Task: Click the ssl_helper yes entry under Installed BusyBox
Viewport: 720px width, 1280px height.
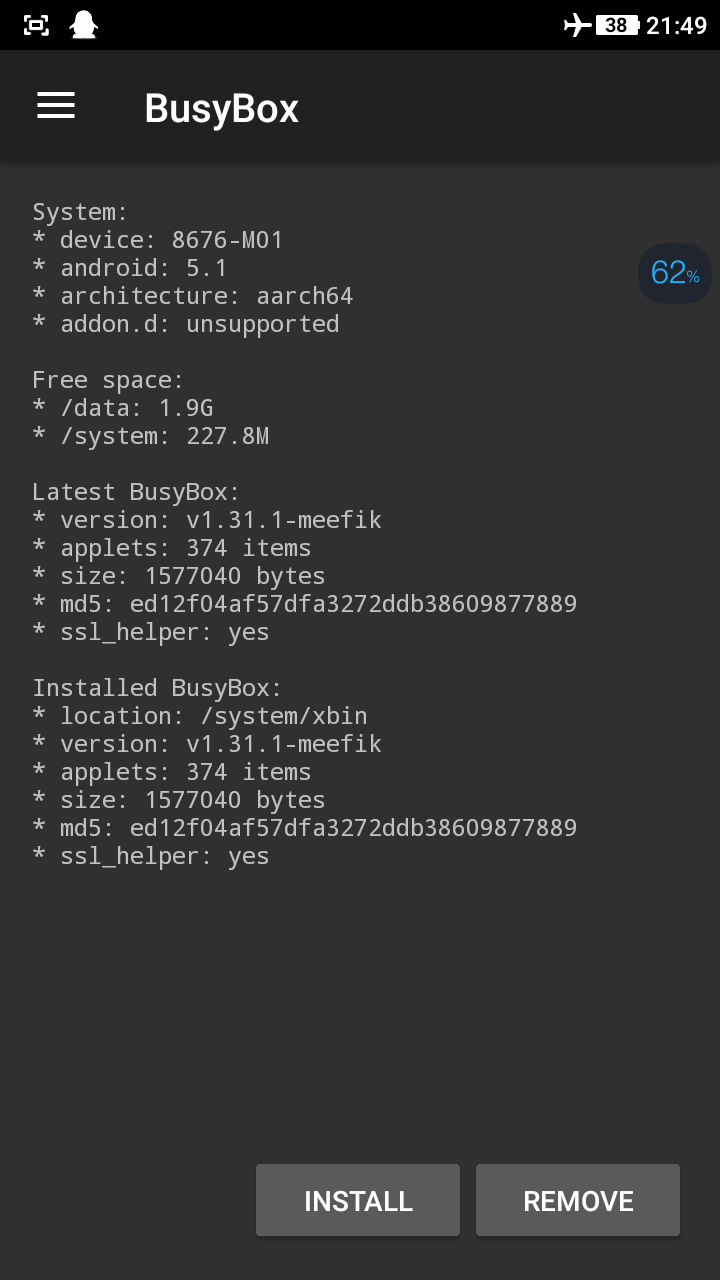Action: tap(150, 855)
